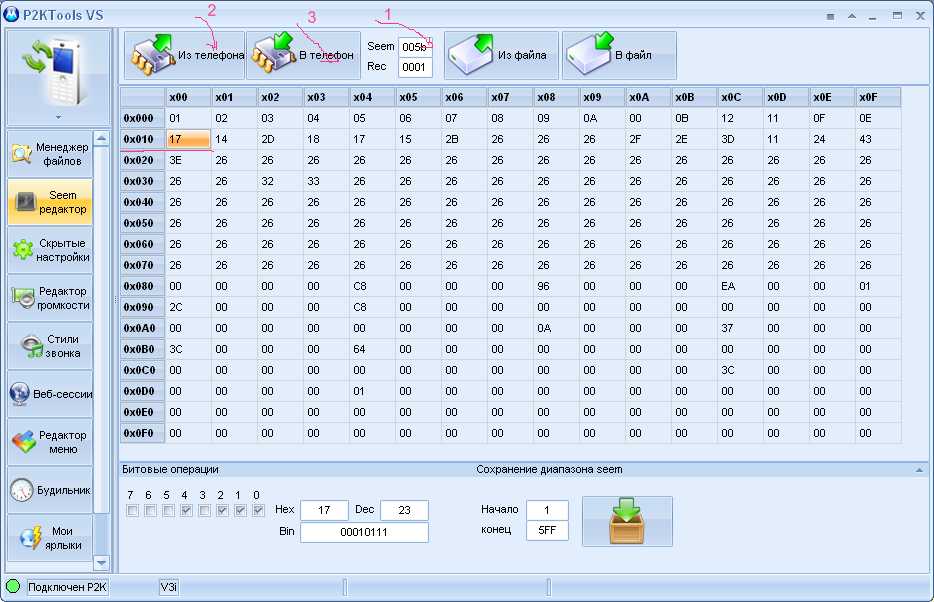The width and height of the screenshot is (934, 602).
Task: Select cell 96 in row 0x080
Action: point(556,286)
